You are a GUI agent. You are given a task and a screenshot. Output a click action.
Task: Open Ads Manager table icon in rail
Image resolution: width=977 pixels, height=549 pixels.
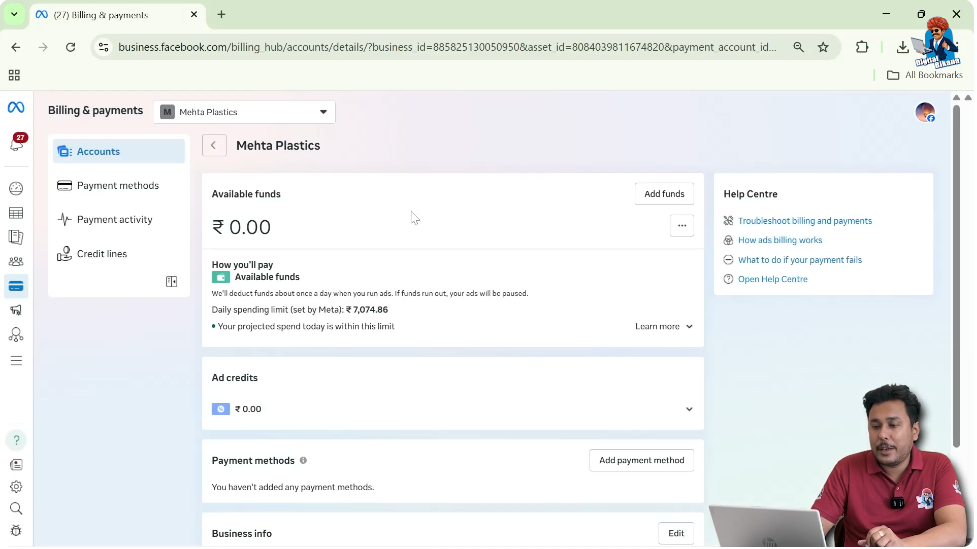point(16,213)
